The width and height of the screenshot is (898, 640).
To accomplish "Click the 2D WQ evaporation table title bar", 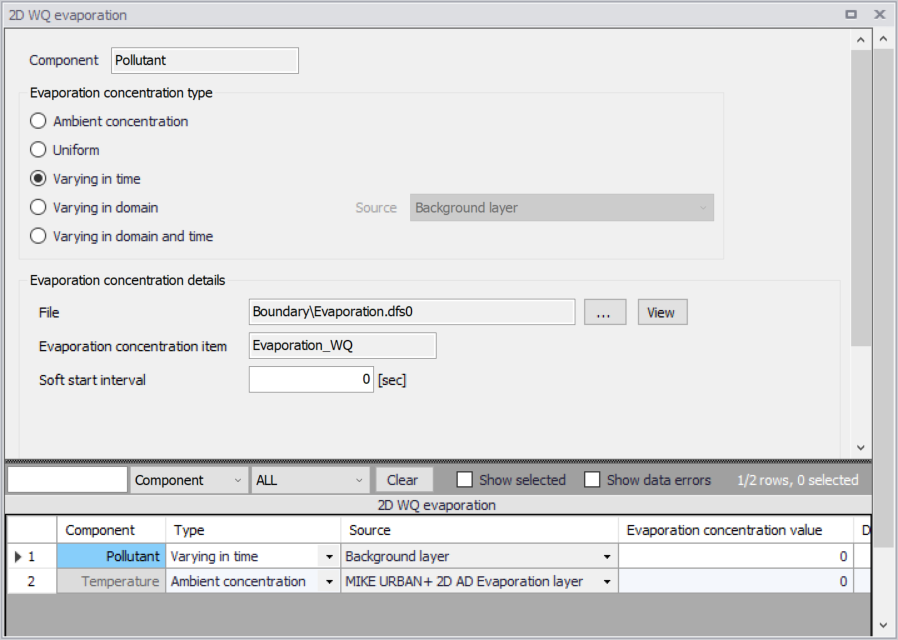I will coord(438,505).
